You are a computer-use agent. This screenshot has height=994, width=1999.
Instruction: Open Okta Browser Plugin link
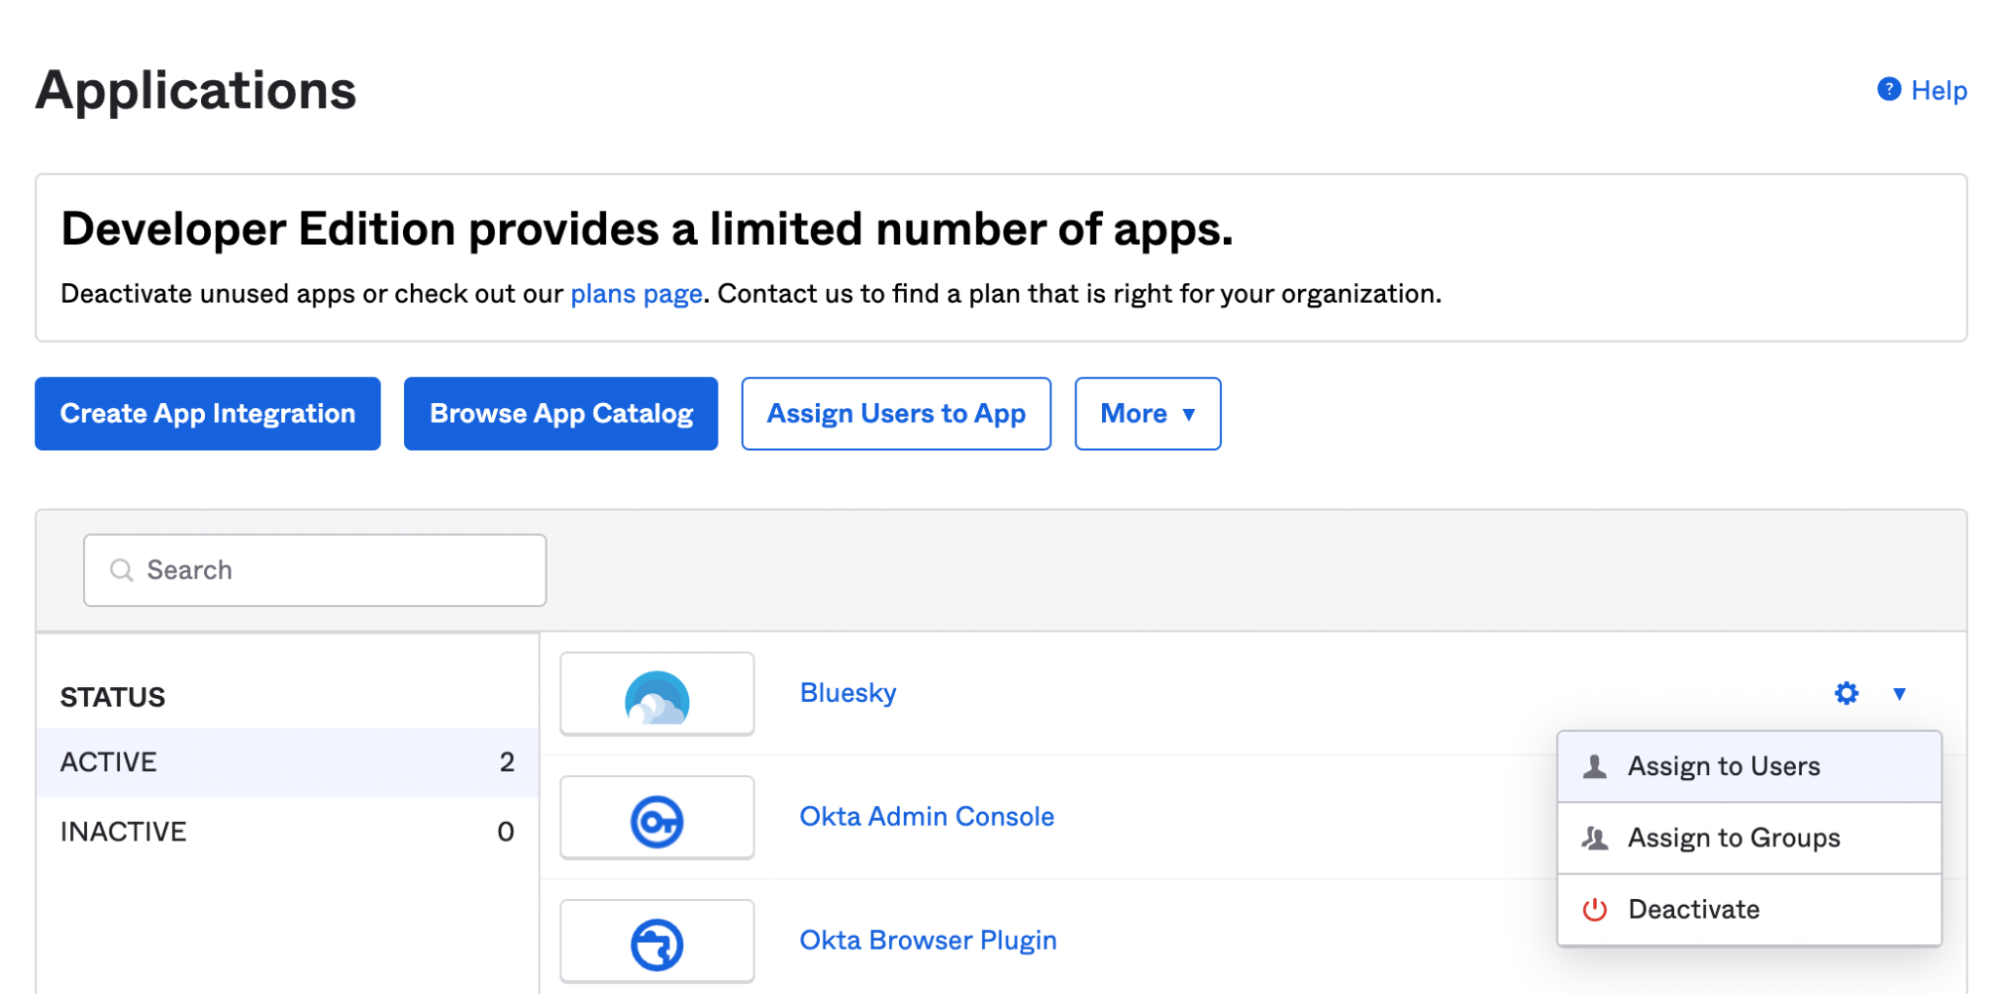tap(928, 941)
